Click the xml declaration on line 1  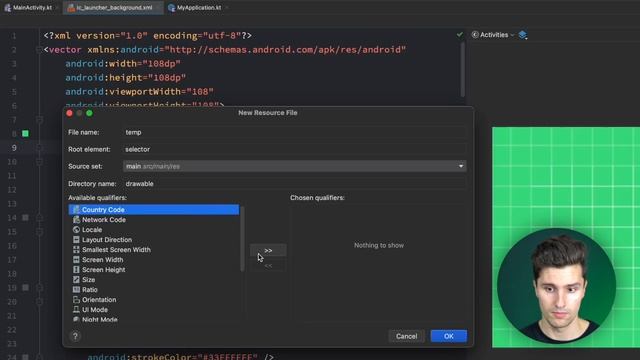(148, 36)
